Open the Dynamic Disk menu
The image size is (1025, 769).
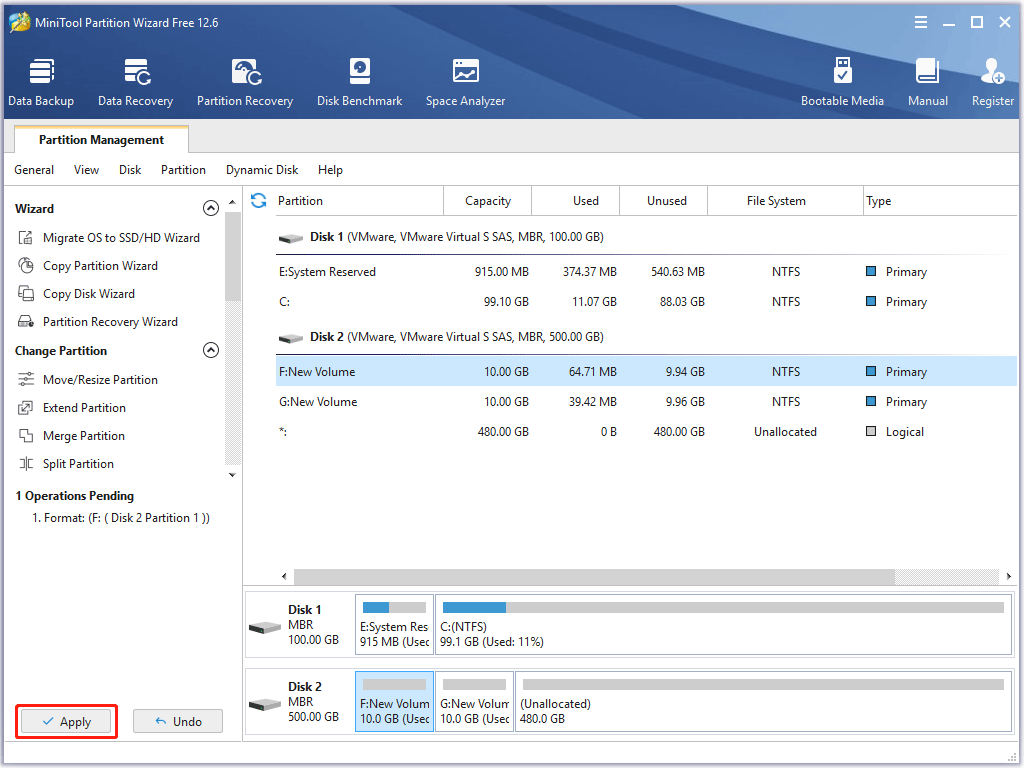262,170
